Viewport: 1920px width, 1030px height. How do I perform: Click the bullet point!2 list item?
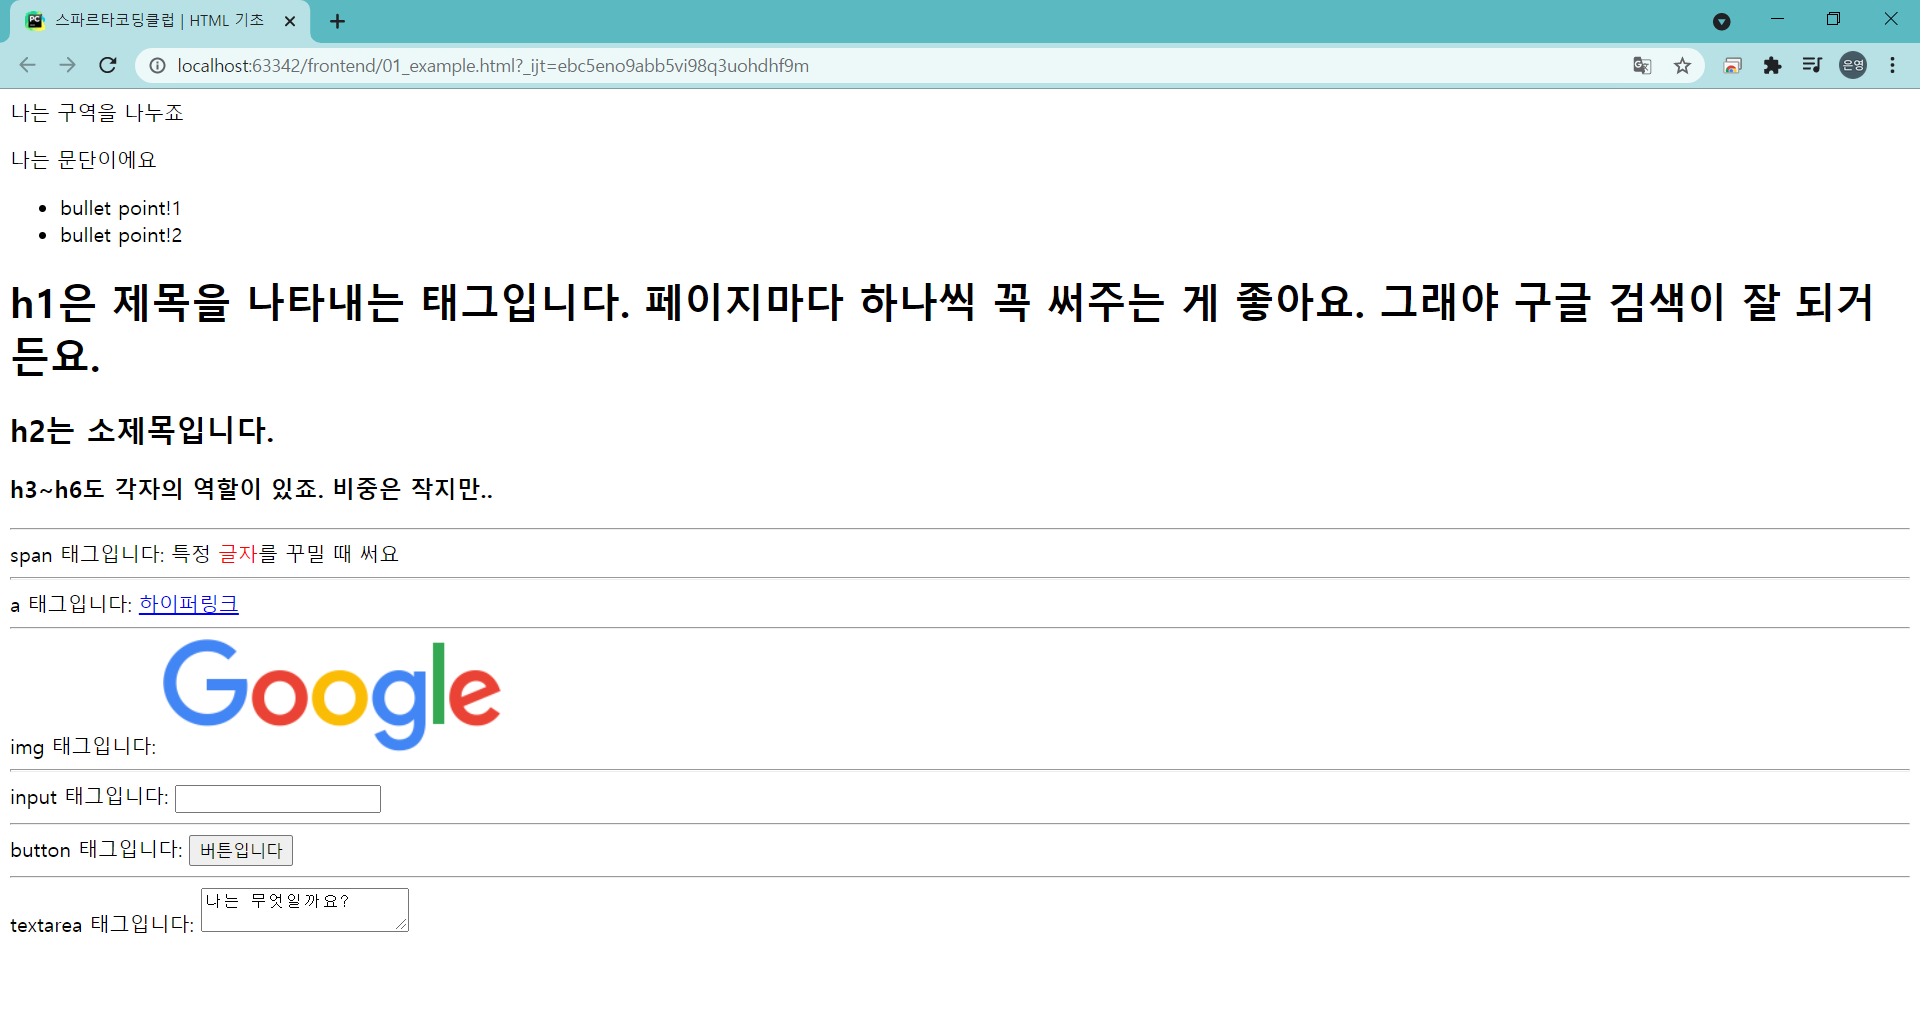[121, 235]
